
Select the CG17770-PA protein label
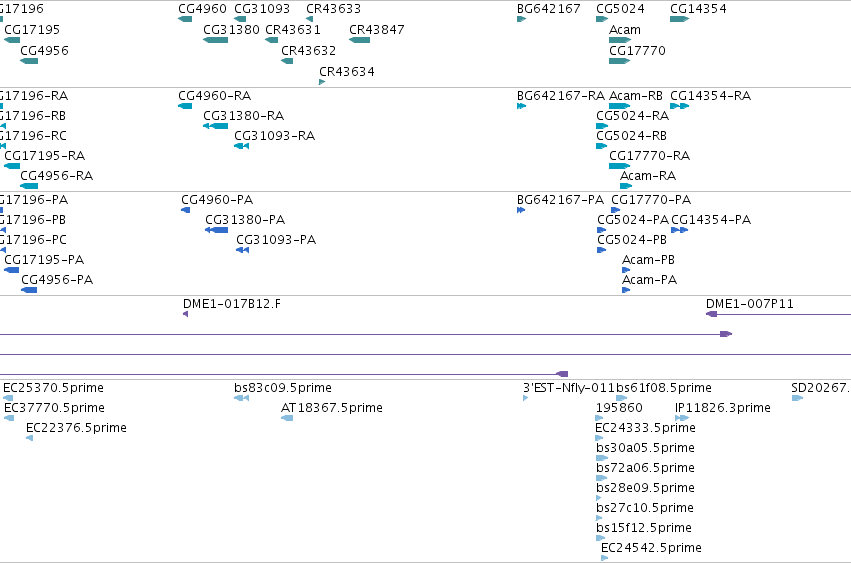pyautogui.click(x=651, y=200)
